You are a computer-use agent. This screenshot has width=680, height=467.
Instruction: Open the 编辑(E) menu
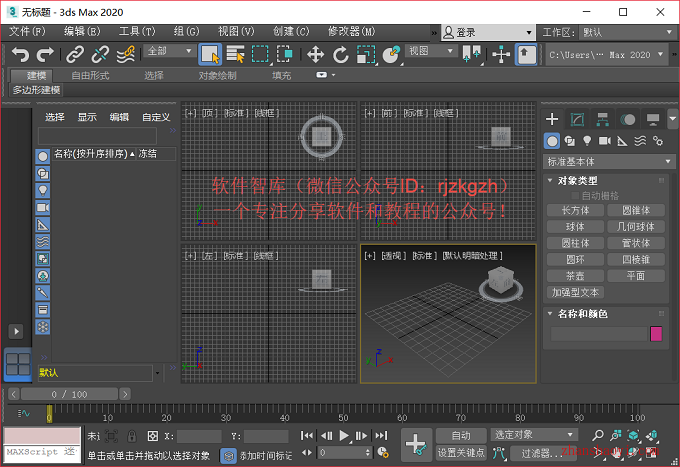click(x=82, y=32)
